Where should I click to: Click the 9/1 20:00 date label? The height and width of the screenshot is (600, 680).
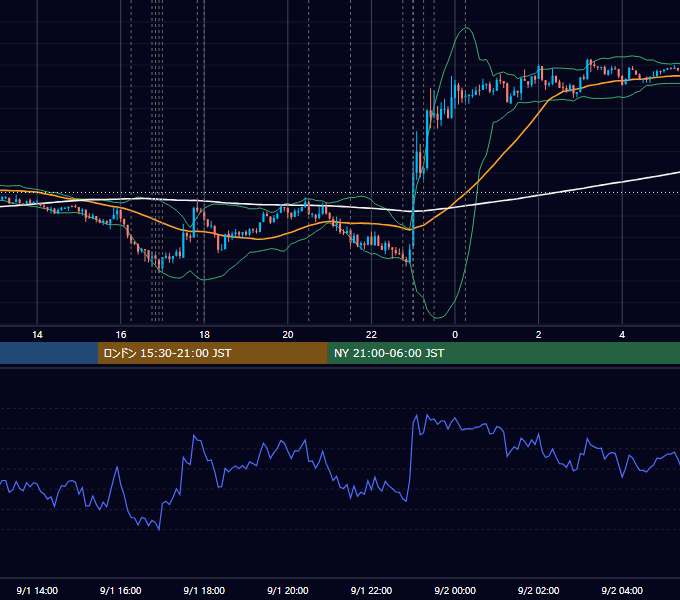[x=288, y=590]
